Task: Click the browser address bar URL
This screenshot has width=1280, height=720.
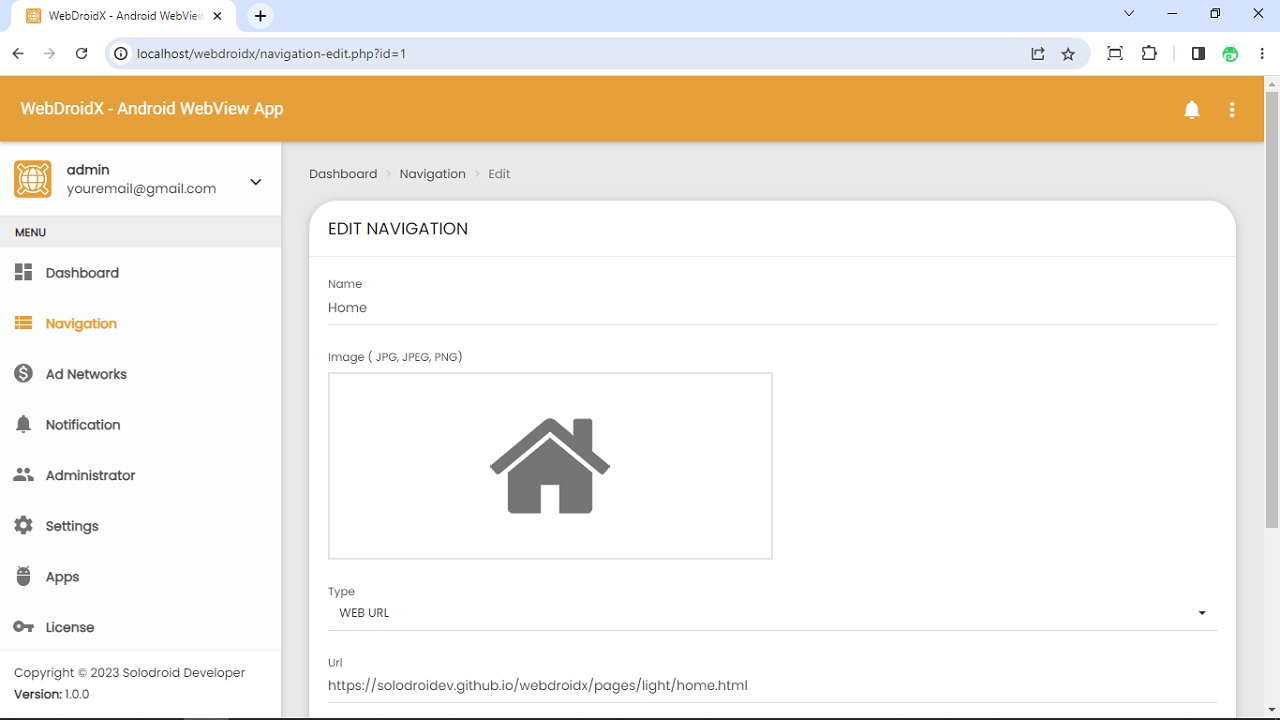Action: coord(271,54)
